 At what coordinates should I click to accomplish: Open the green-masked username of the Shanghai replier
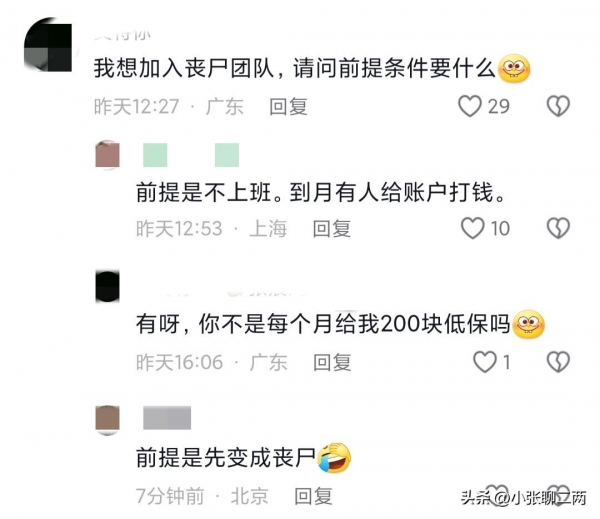pyautogui.click(x=191, y=155)
